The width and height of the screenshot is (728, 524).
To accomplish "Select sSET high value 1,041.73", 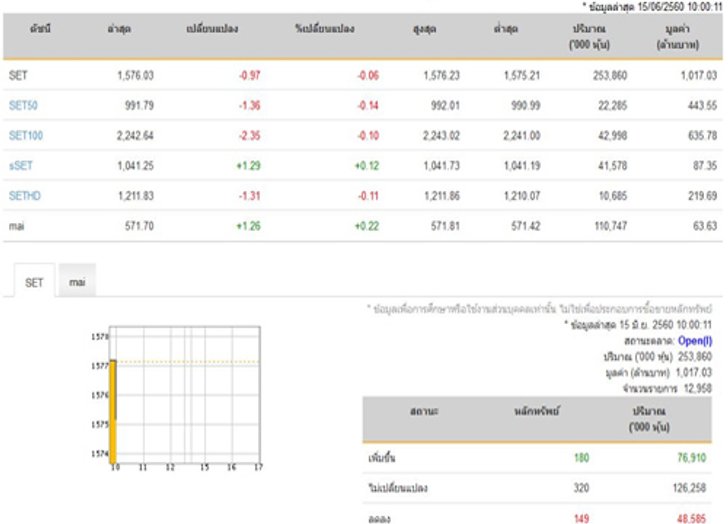I will pyautogui.click(x=442, y=166).
